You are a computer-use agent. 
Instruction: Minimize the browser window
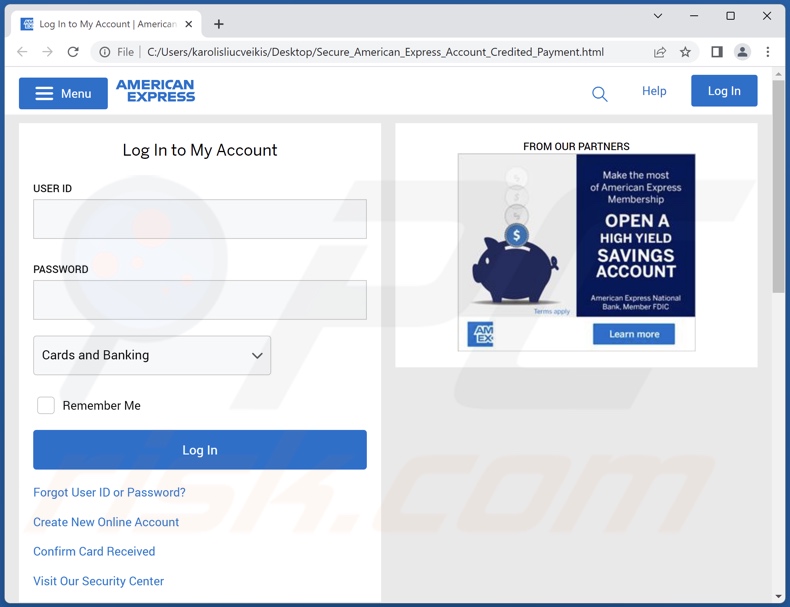pos(694,16)
